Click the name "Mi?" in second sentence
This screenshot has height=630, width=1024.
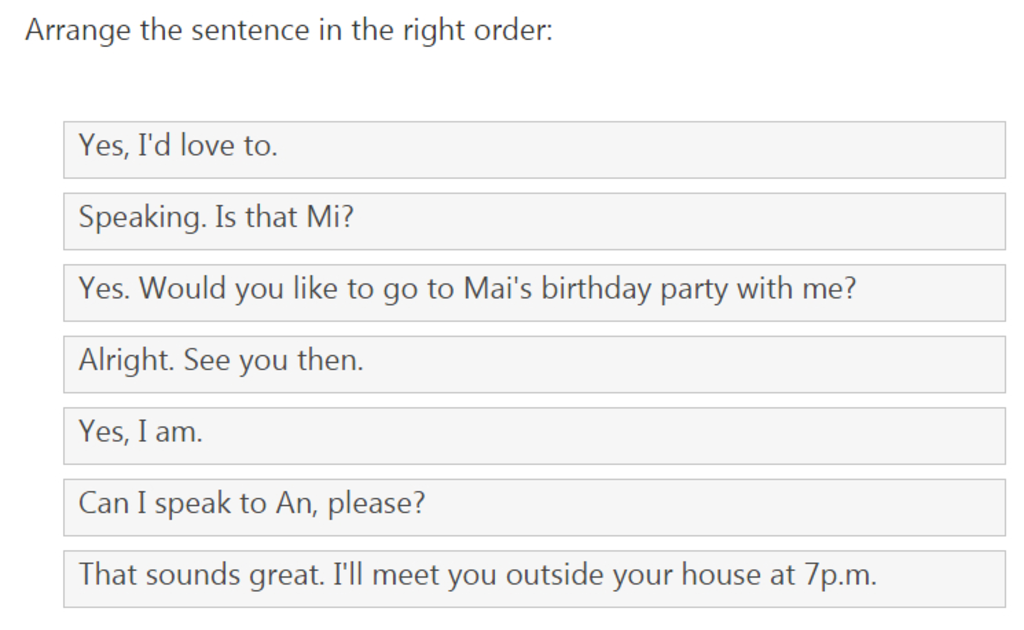pyautogui.click(x=330, y=217)
